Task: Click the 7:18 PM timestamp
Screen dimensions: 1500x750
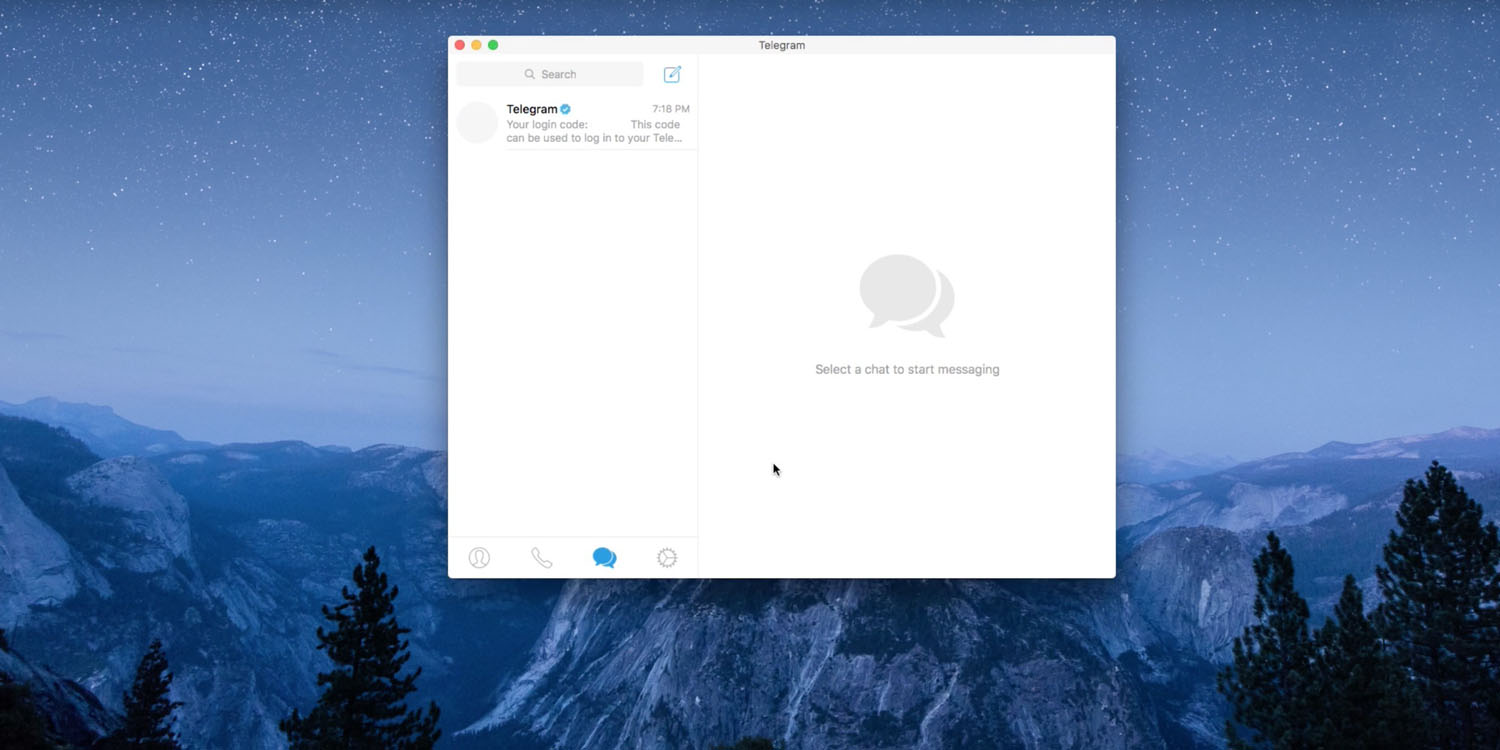Action: [670, 109]
